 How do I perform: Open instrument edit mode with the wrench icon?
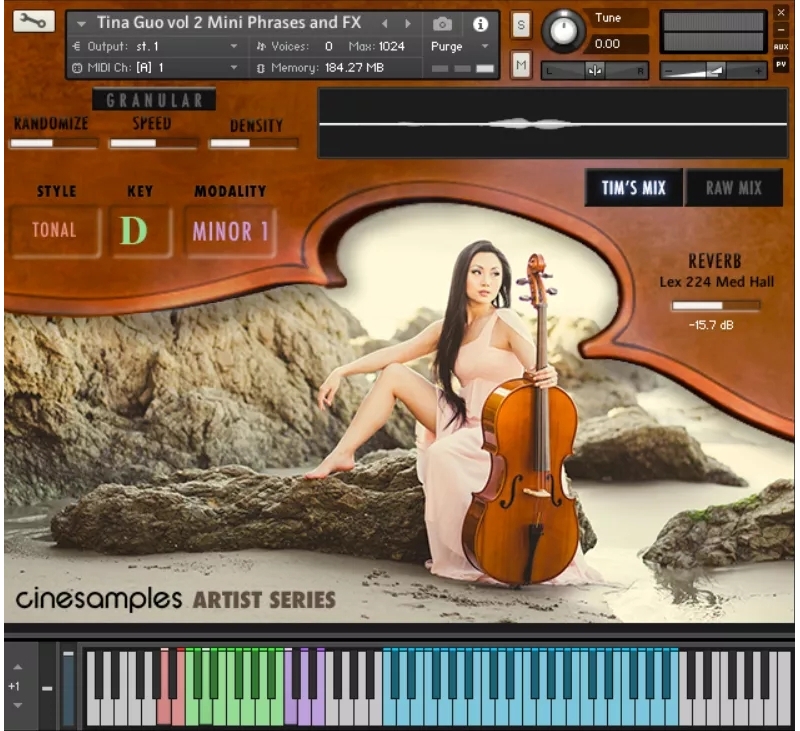[34, 22]
